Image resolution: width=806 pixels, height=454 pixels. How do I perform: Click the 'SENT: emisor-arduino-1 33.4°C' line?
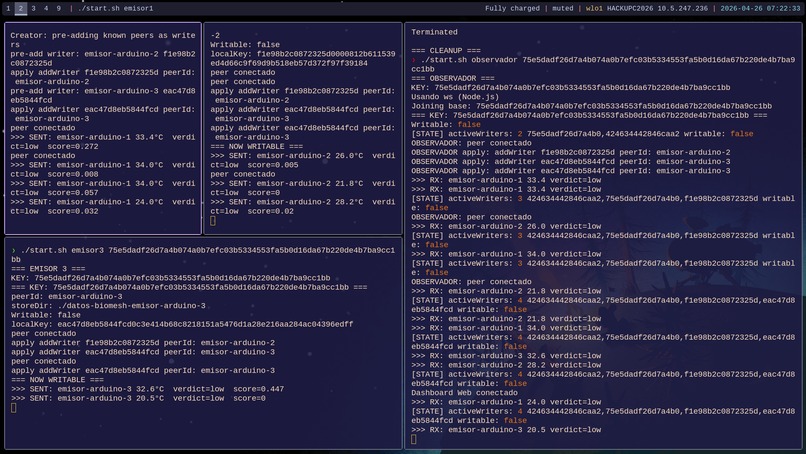(103, 142)
